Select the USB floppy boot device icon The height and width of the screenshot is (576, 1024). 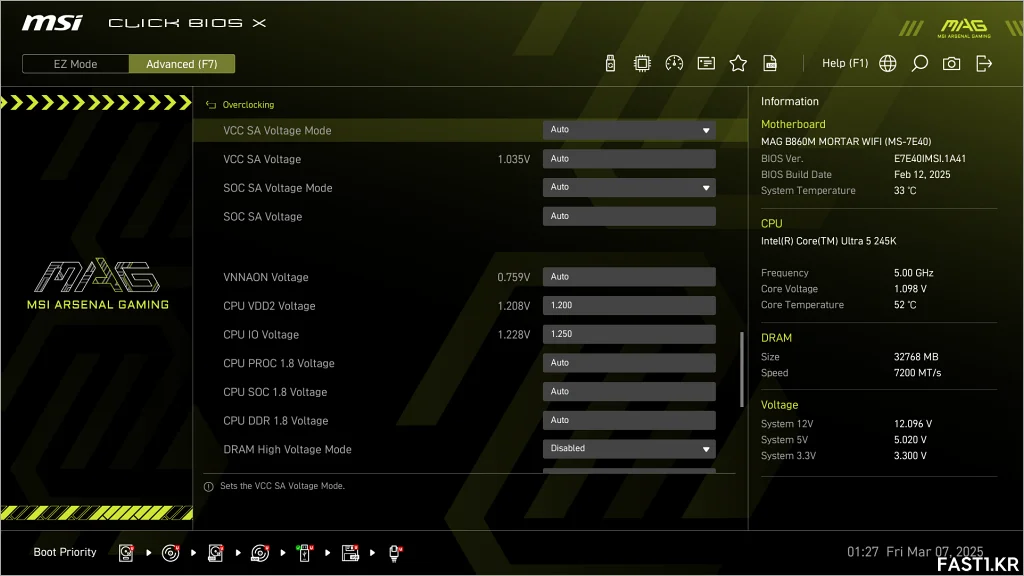(x=350, y=552)
